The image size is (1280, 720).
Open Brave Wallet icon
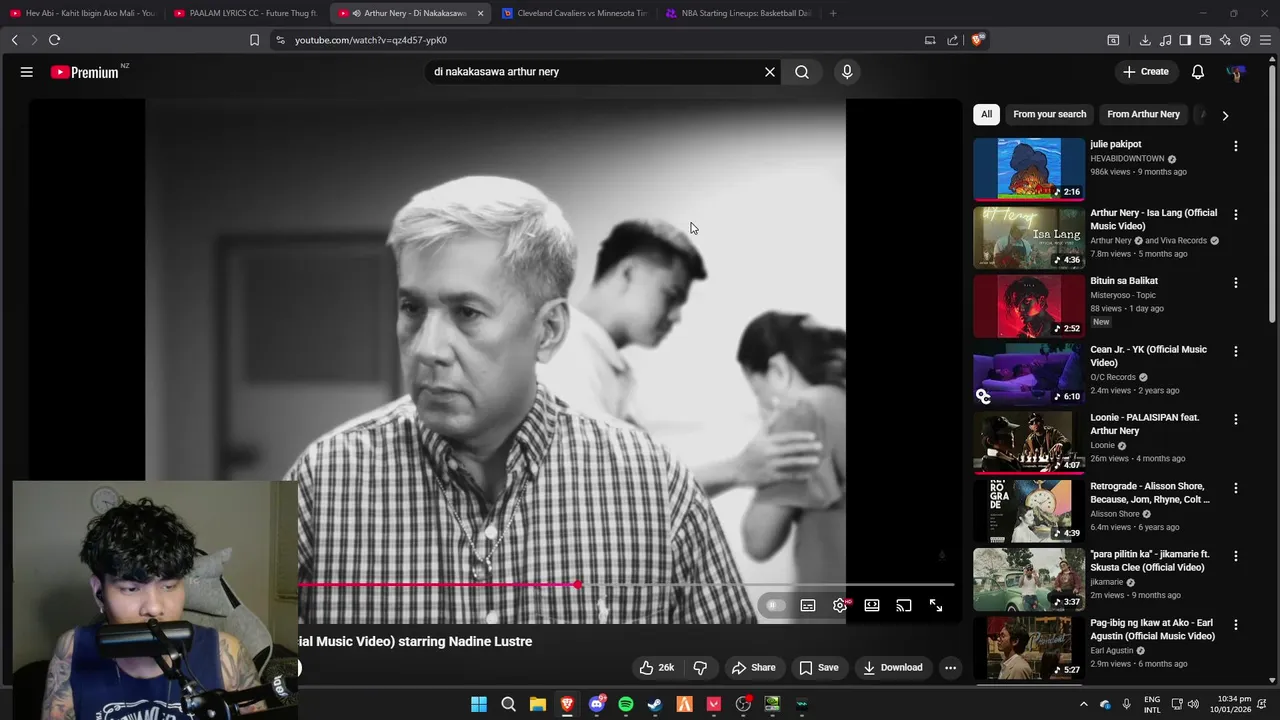click(x=1205, y=40)
